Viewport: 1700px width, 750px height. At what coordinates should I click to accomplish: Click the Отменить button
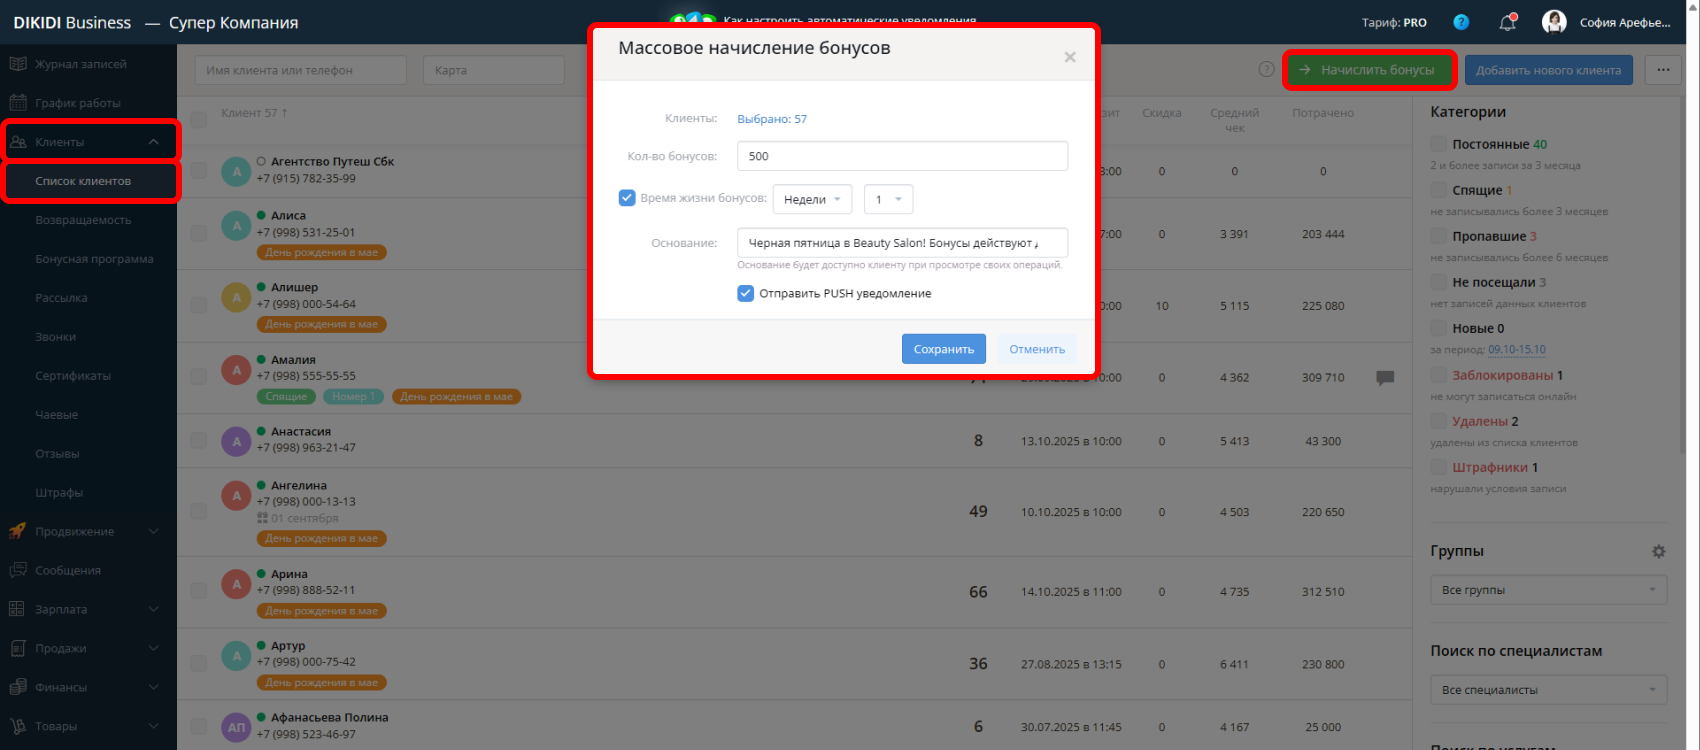pyautogui.click(x=1037, y=349)
